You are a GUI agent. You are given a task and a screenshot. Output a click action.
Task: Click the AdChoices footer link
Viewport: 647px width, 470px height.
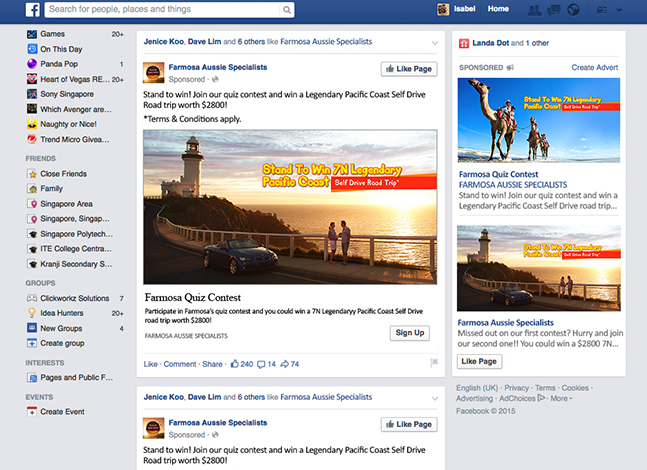[x=522, y=399]
